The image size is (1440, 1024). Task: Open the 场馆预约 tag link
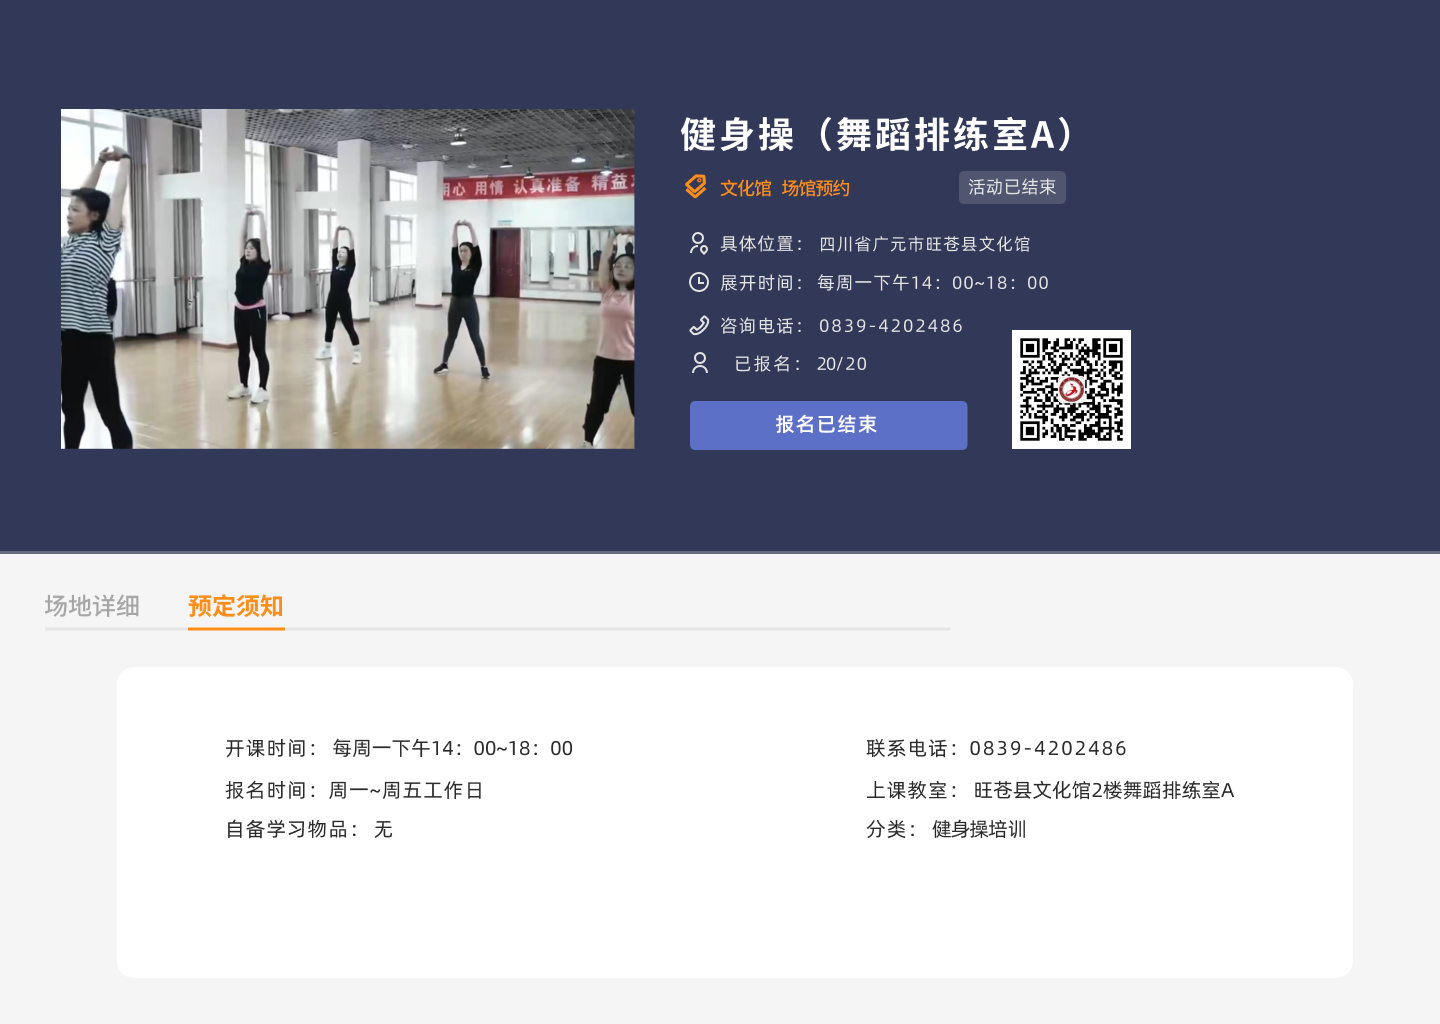tap(816, 188)
